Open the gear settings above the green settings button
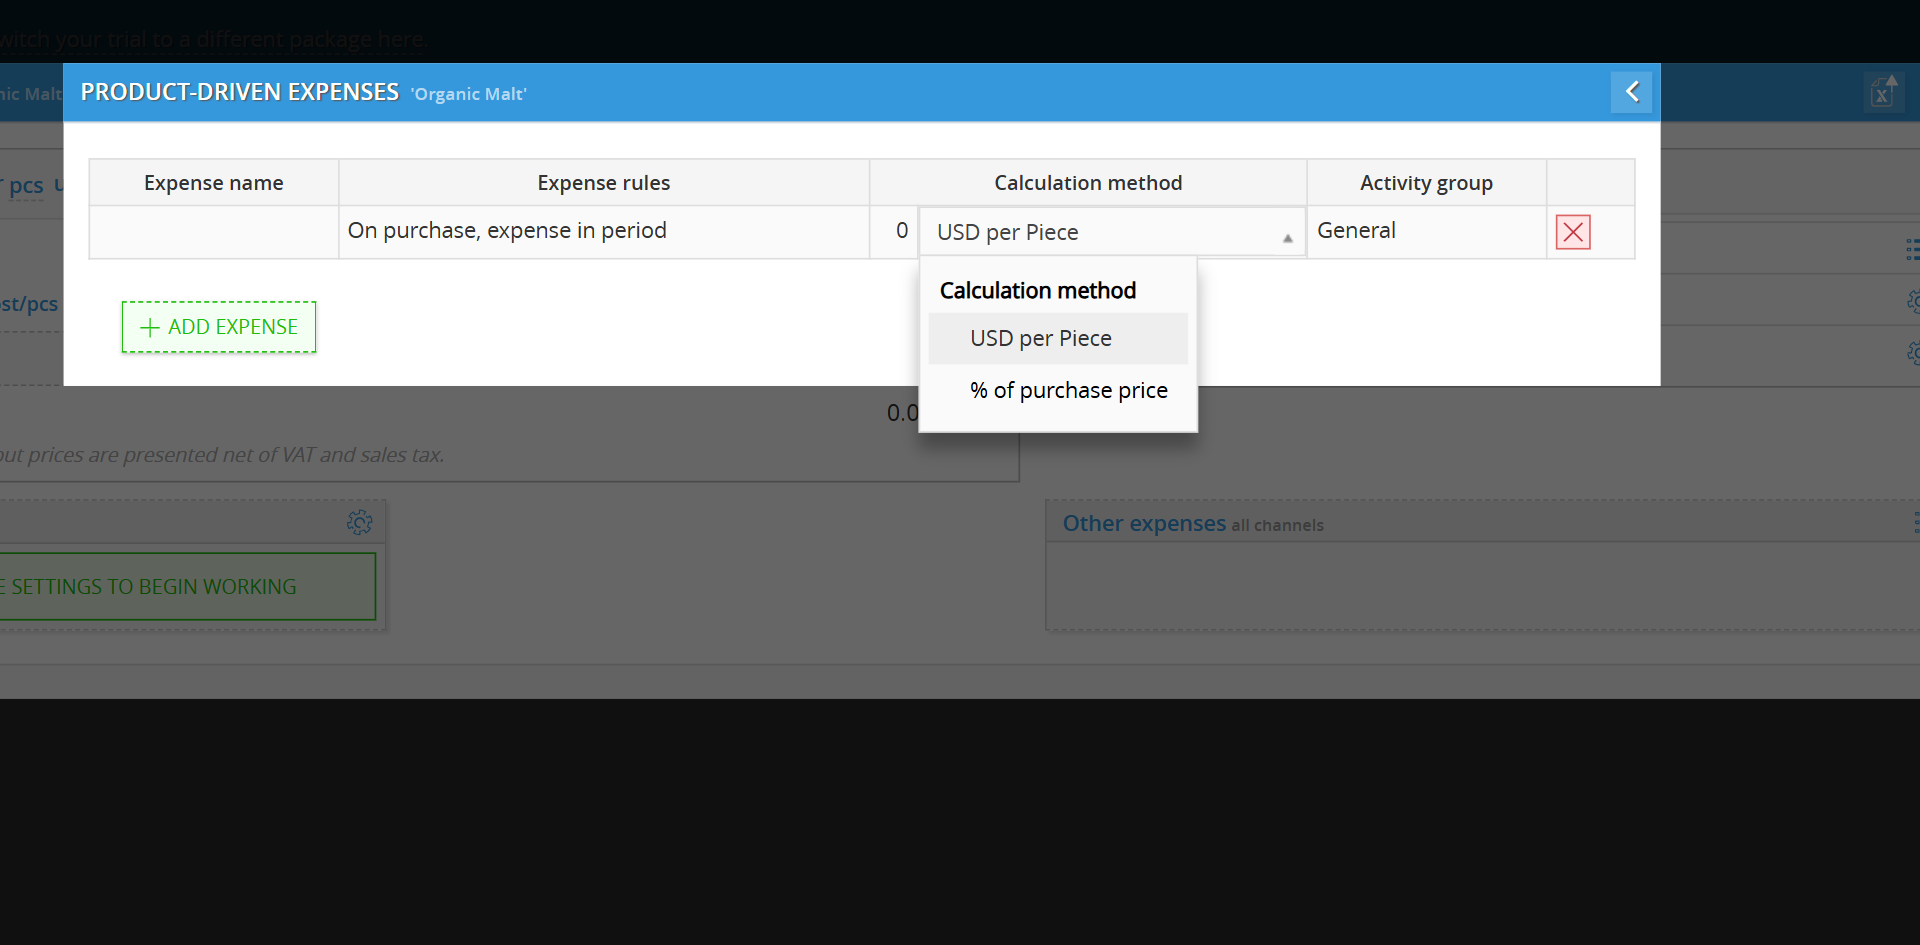 pyautogui.click(x=359, y=522)
